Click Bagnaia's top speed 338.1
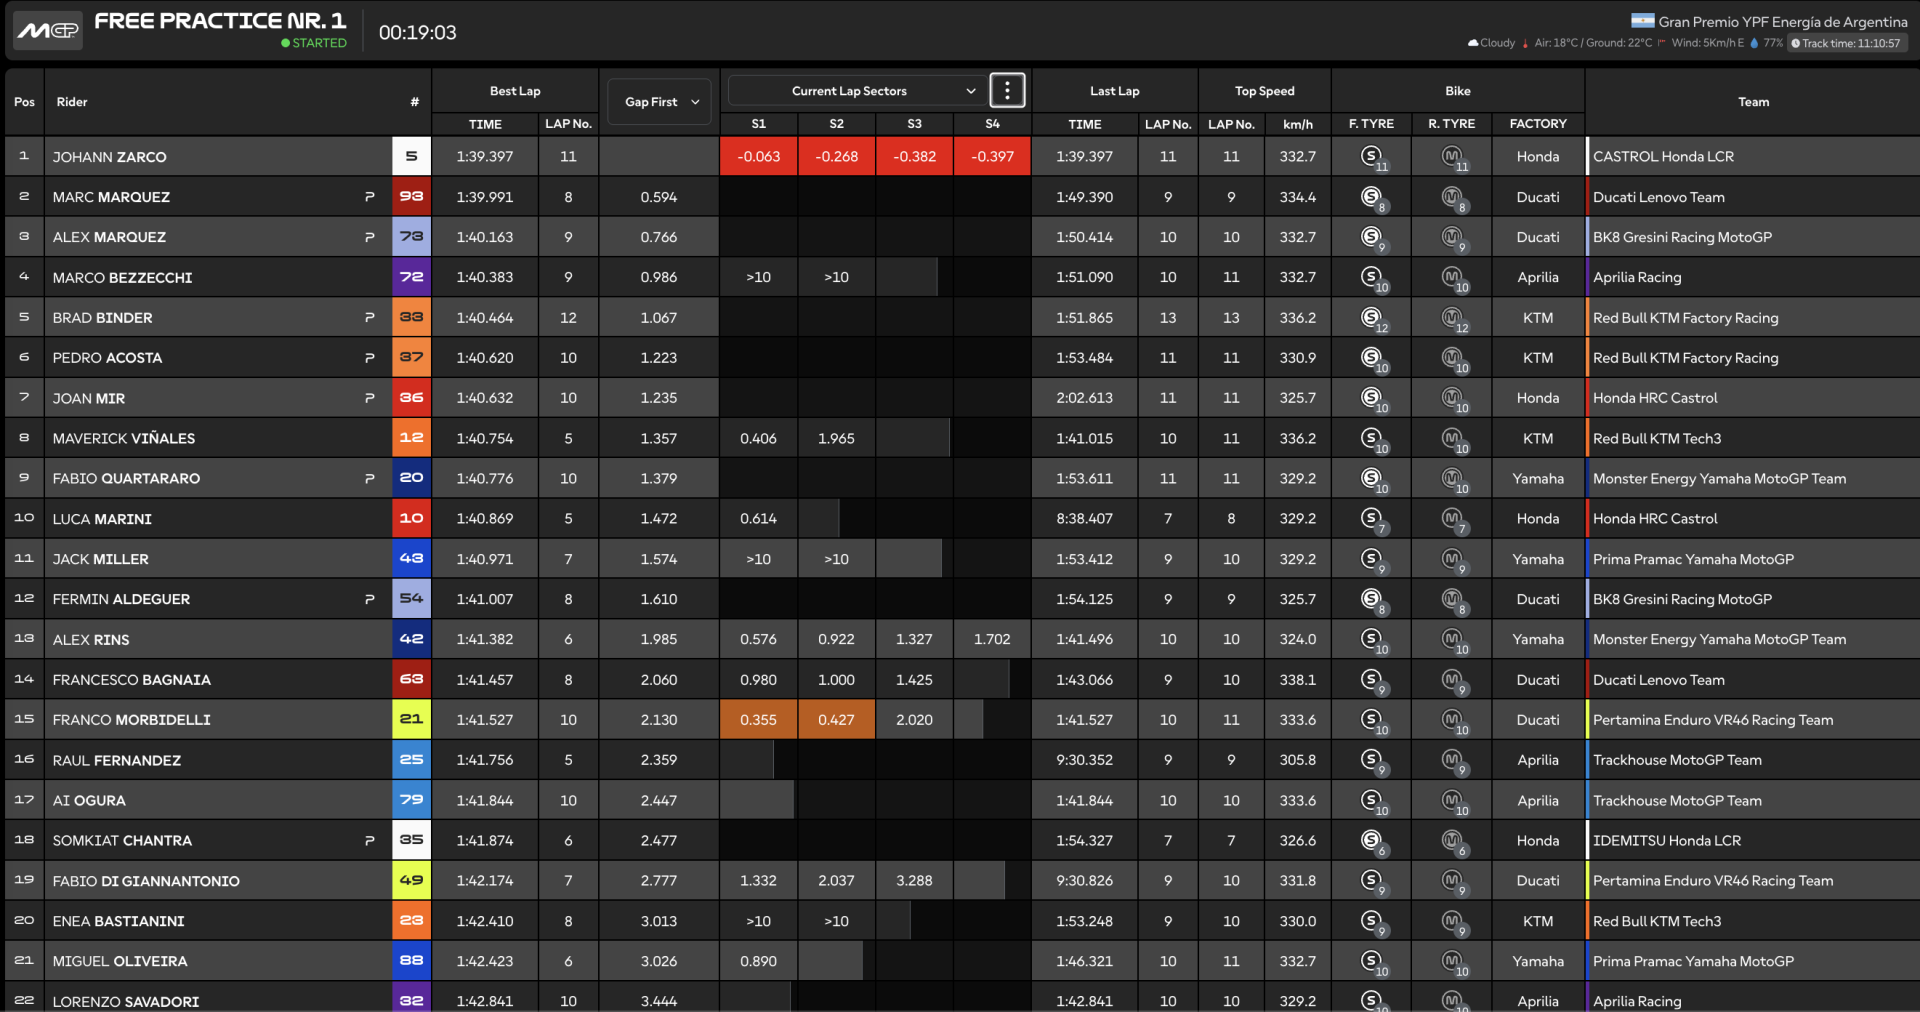 click(x=1298, y=680)
